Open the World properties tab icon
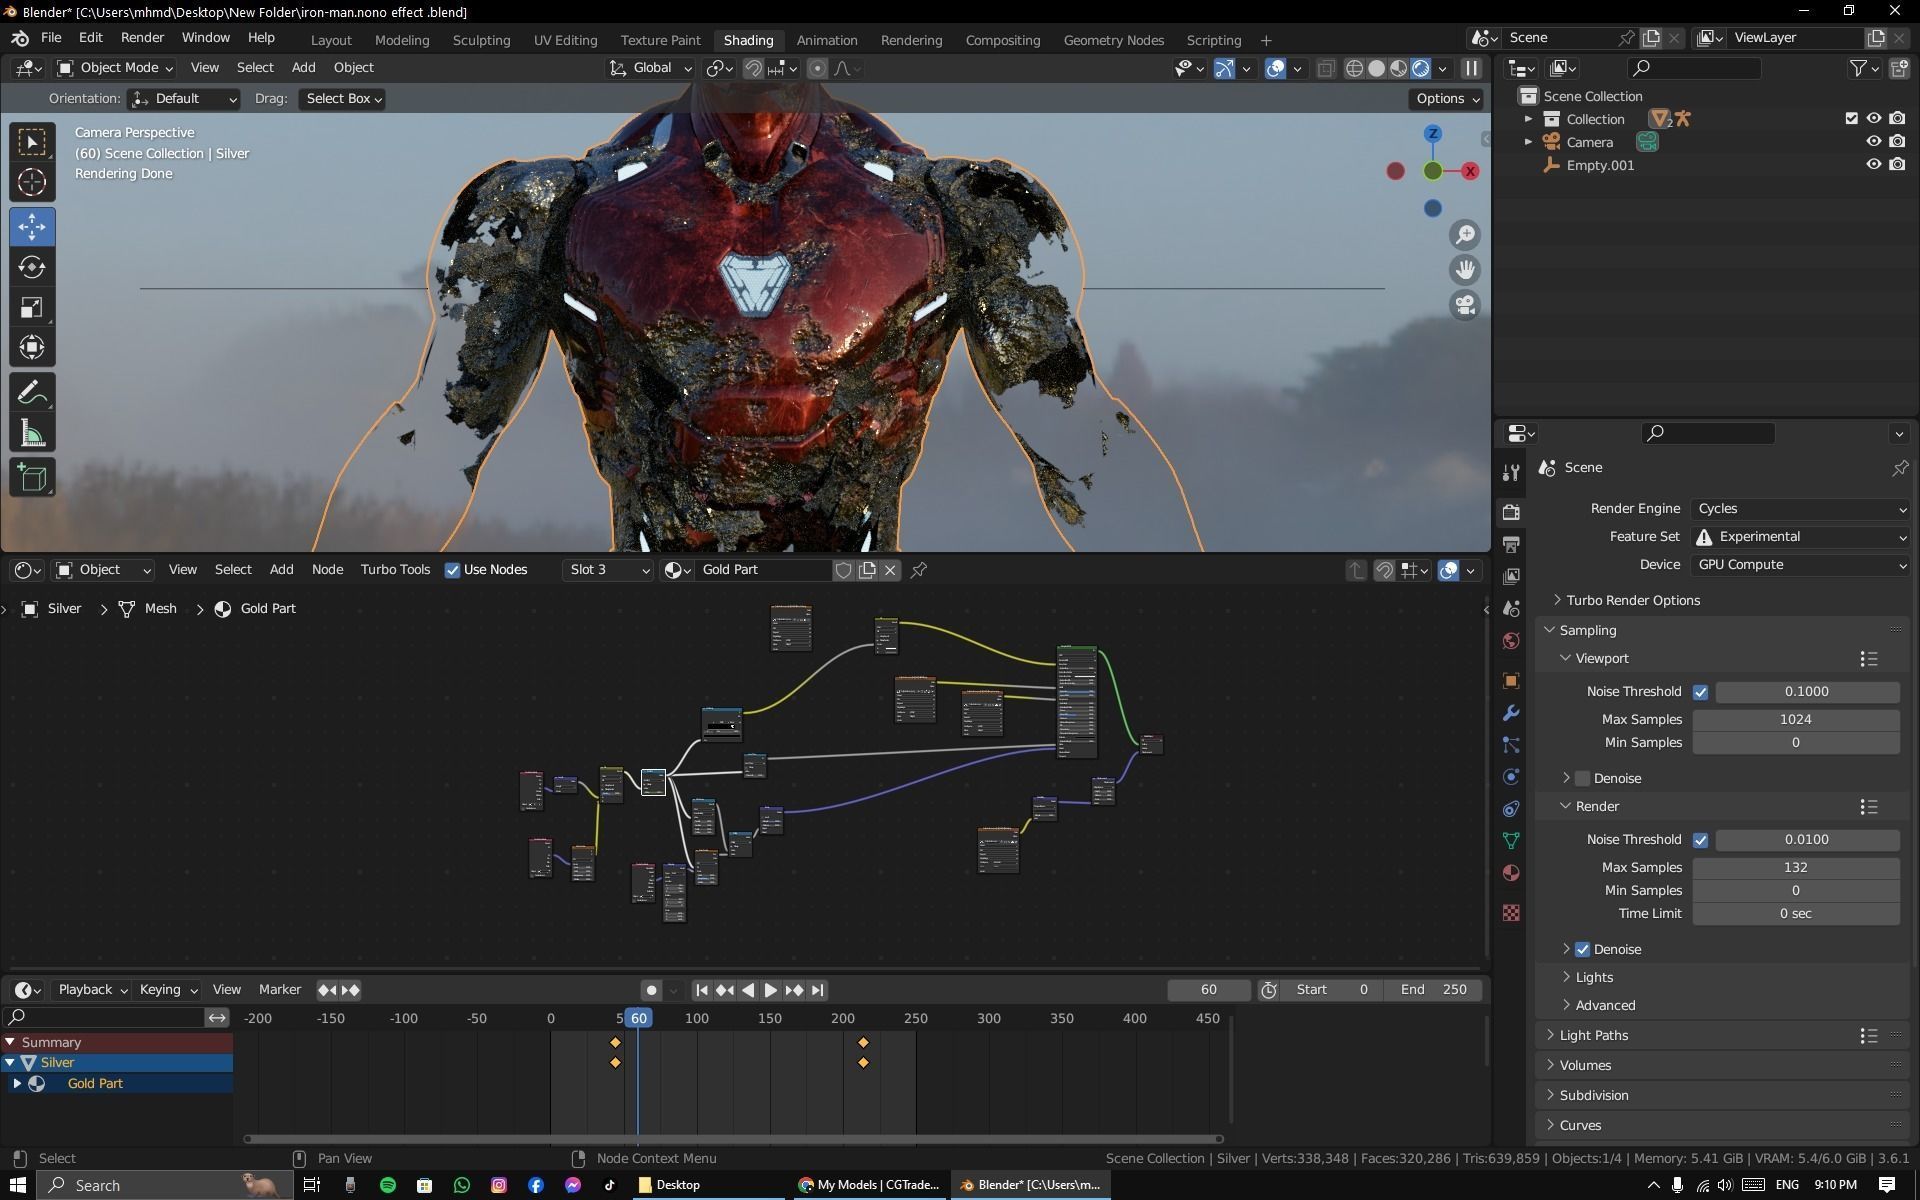The image size is (1920, 1200). tap(1511, 641)
